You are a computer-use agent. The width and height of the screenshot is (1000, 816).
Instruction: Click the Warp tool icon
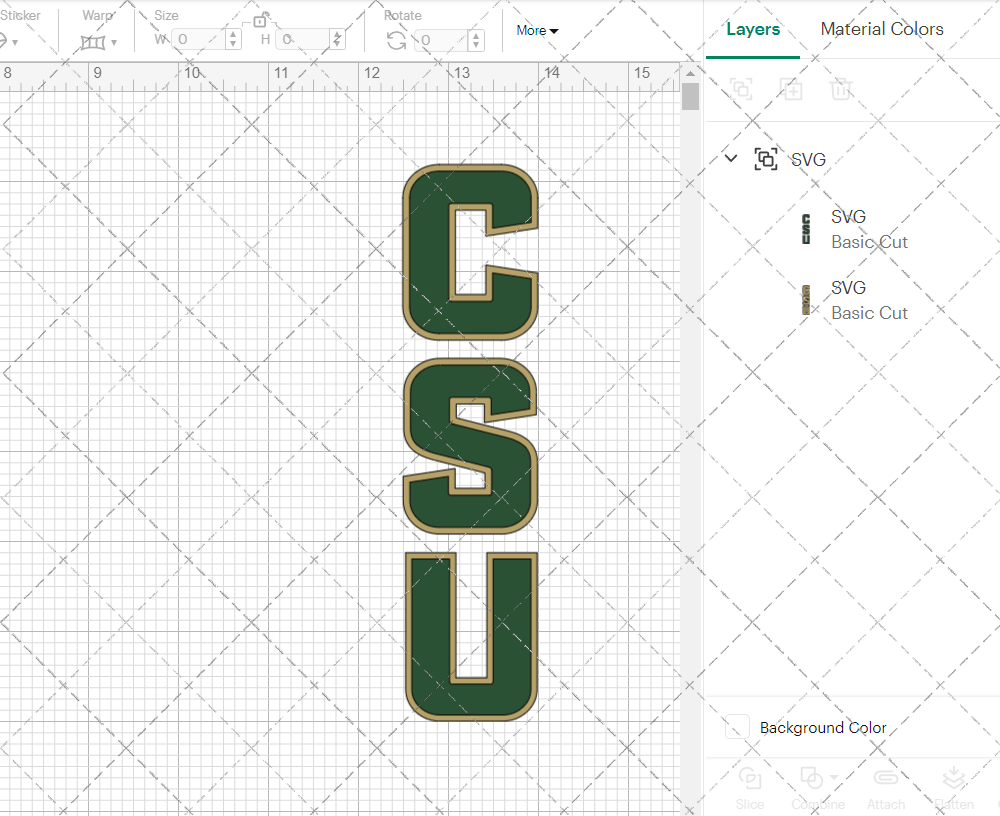[x=92, y=43]
